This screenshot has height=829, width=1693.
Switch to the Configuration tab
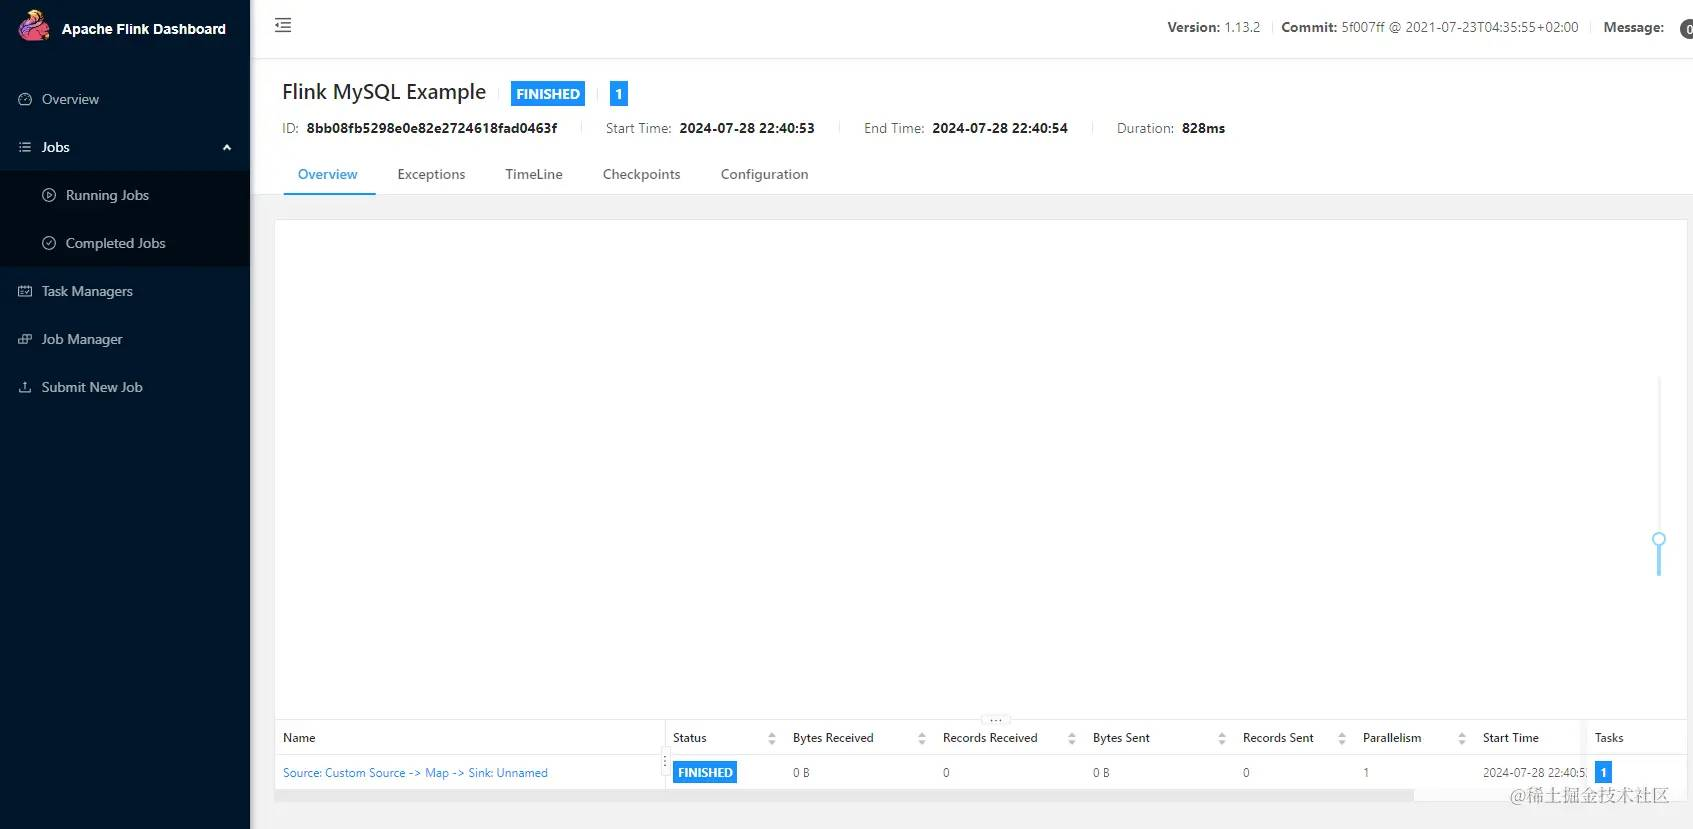764,174
